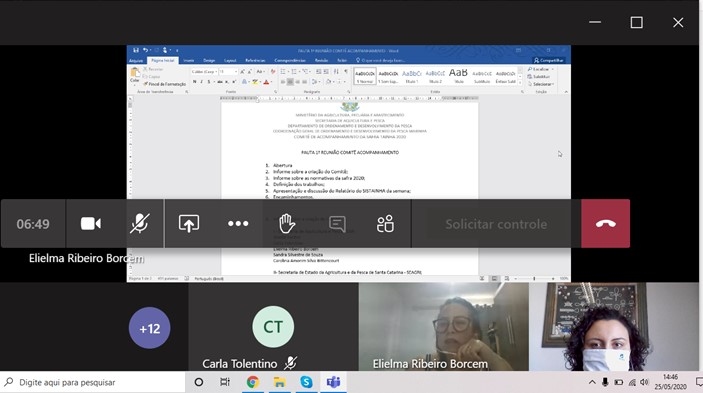Select Pincel de Formatação tool
The height and width of the screenshot is (393, 703).
point(164,84)
